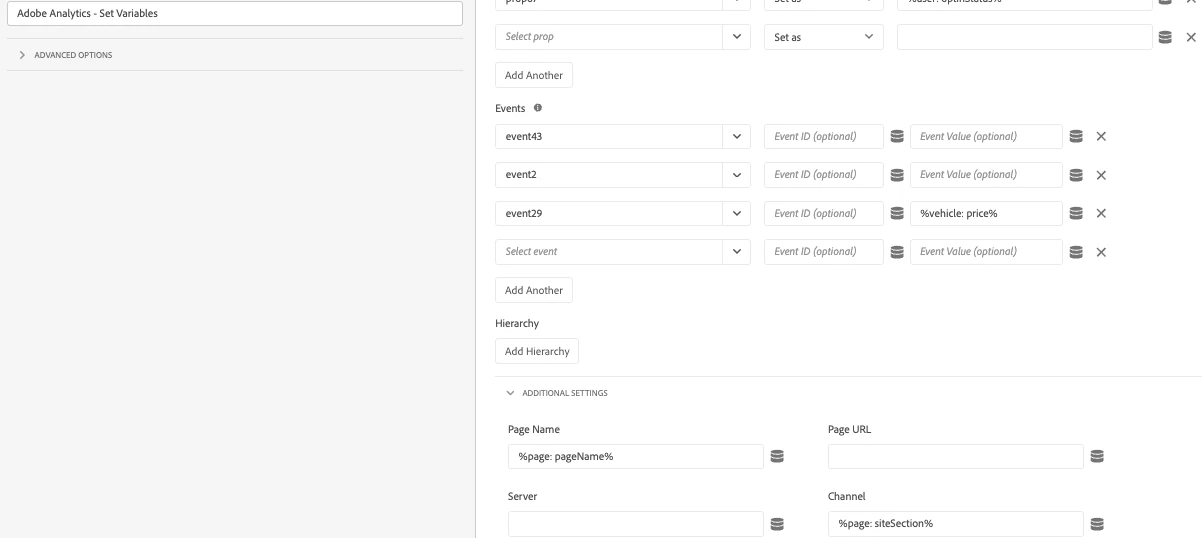Image resolution: width=1202 pixels, height=538 pixels.
Task: Focus the Select event Event Value field
Action: click(986, 252)
